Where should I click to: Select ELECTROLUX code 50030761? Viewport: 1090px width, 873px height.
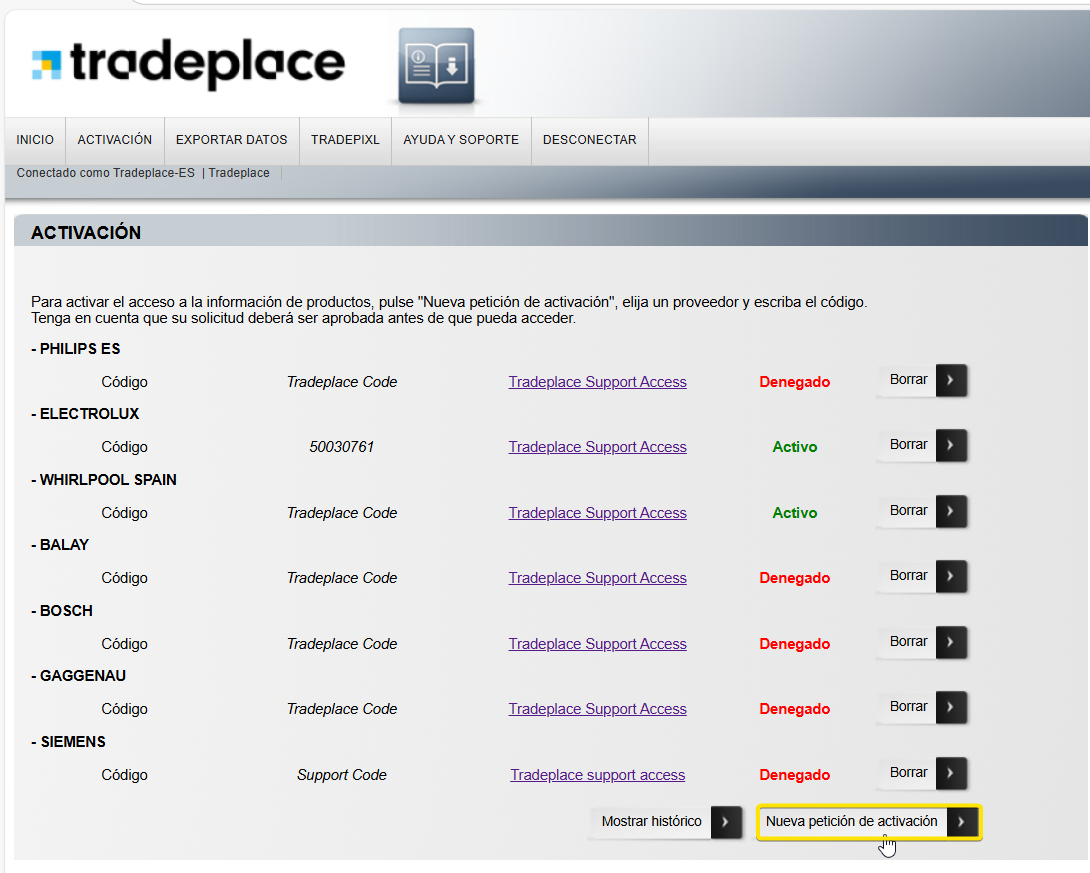[x=341, y=447]
